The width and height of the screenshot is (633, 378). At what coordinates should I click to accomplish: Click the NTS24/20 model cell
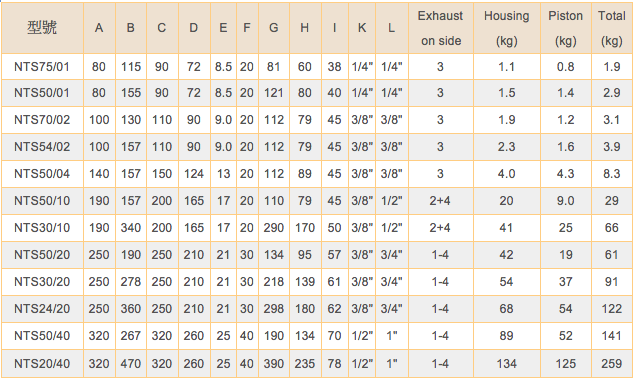pos(42,309)
